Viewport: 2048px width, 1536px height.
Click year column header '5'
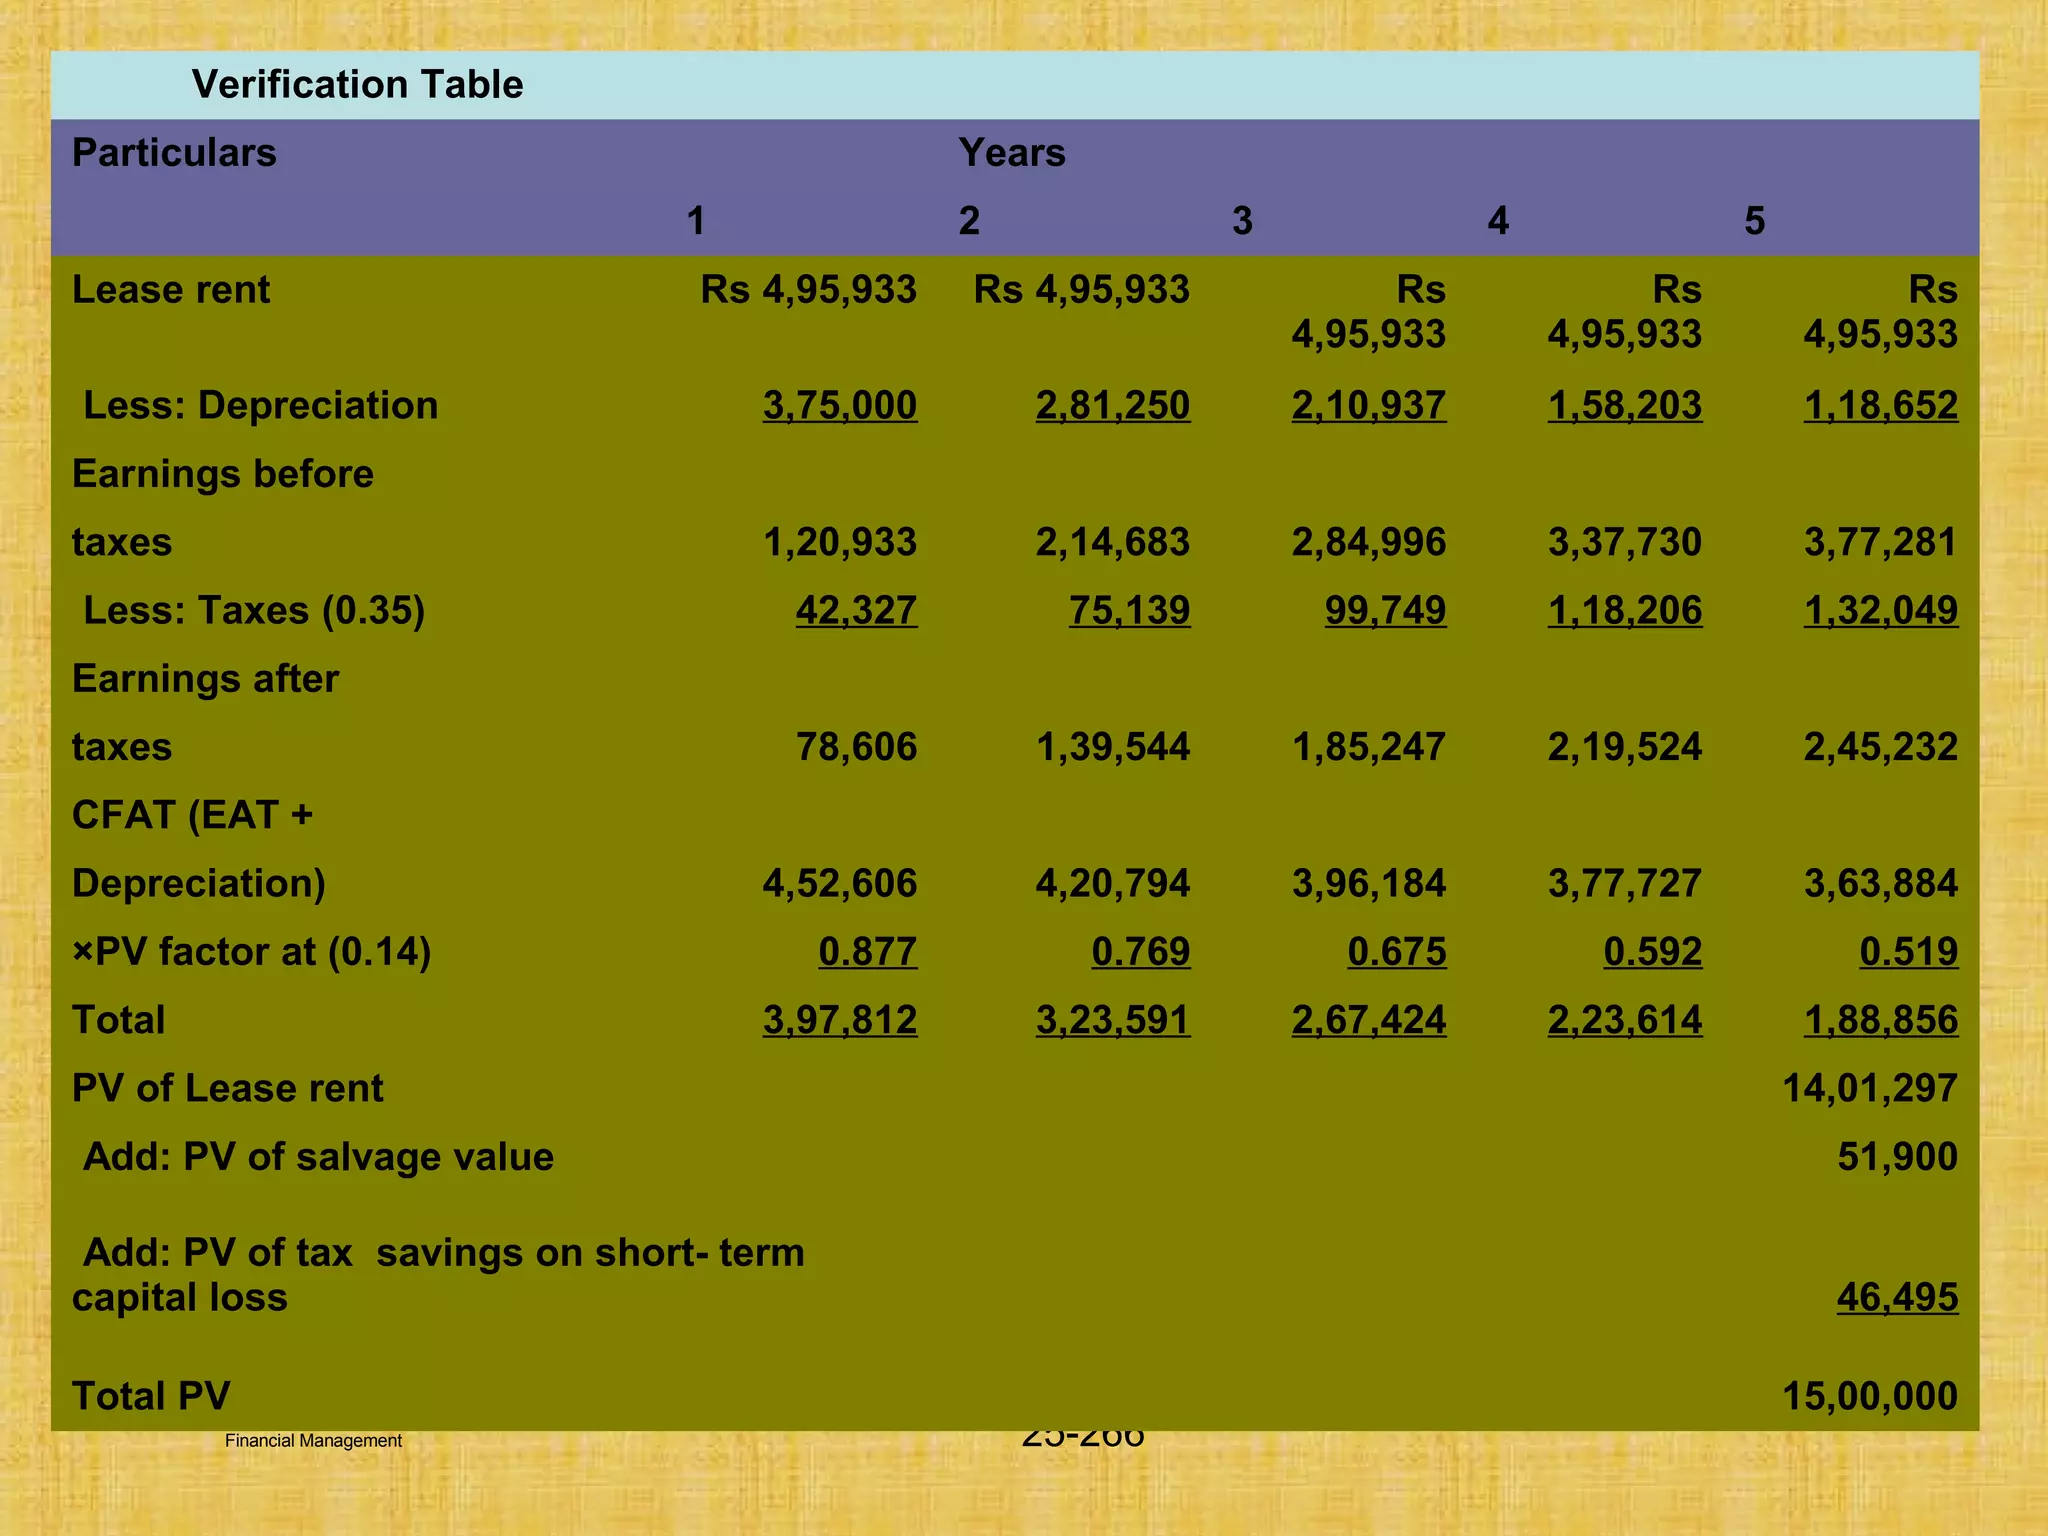[x=1754, y=221]
